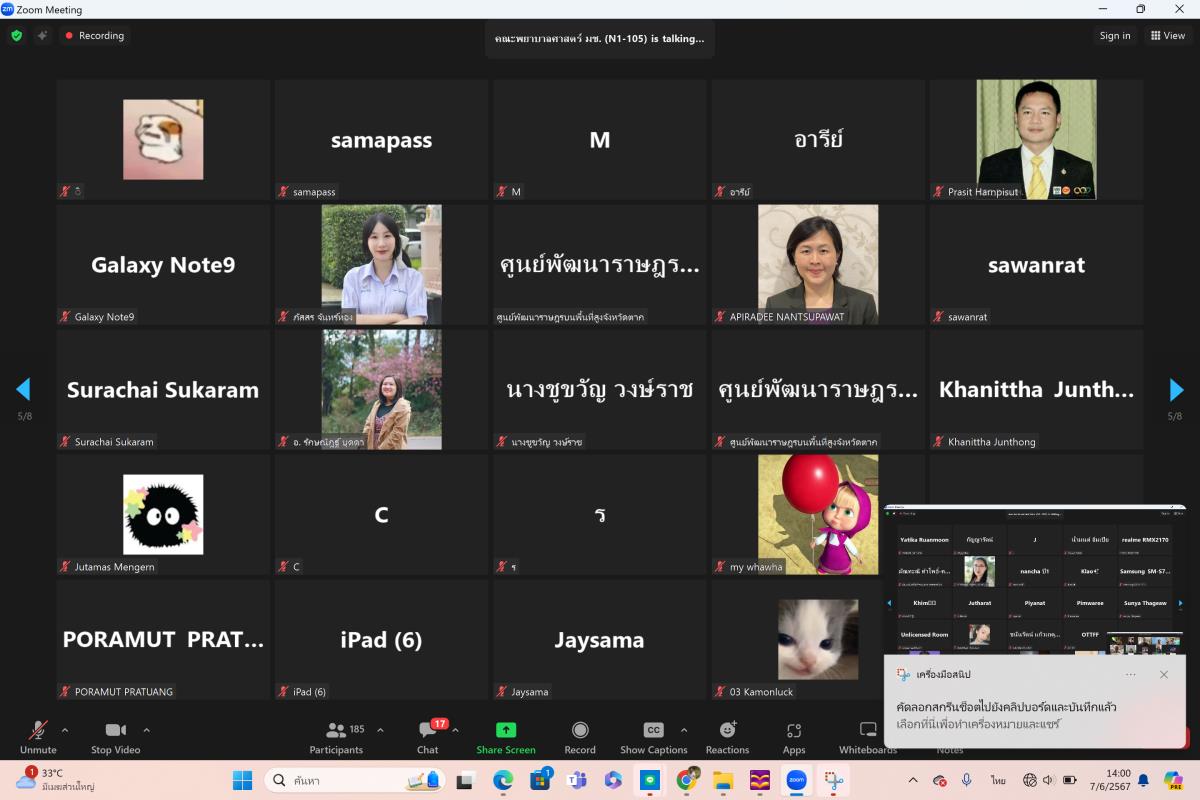Select APIRADEE NANTSUPAWAT's video tile
1200x800 pixels.
818,265
